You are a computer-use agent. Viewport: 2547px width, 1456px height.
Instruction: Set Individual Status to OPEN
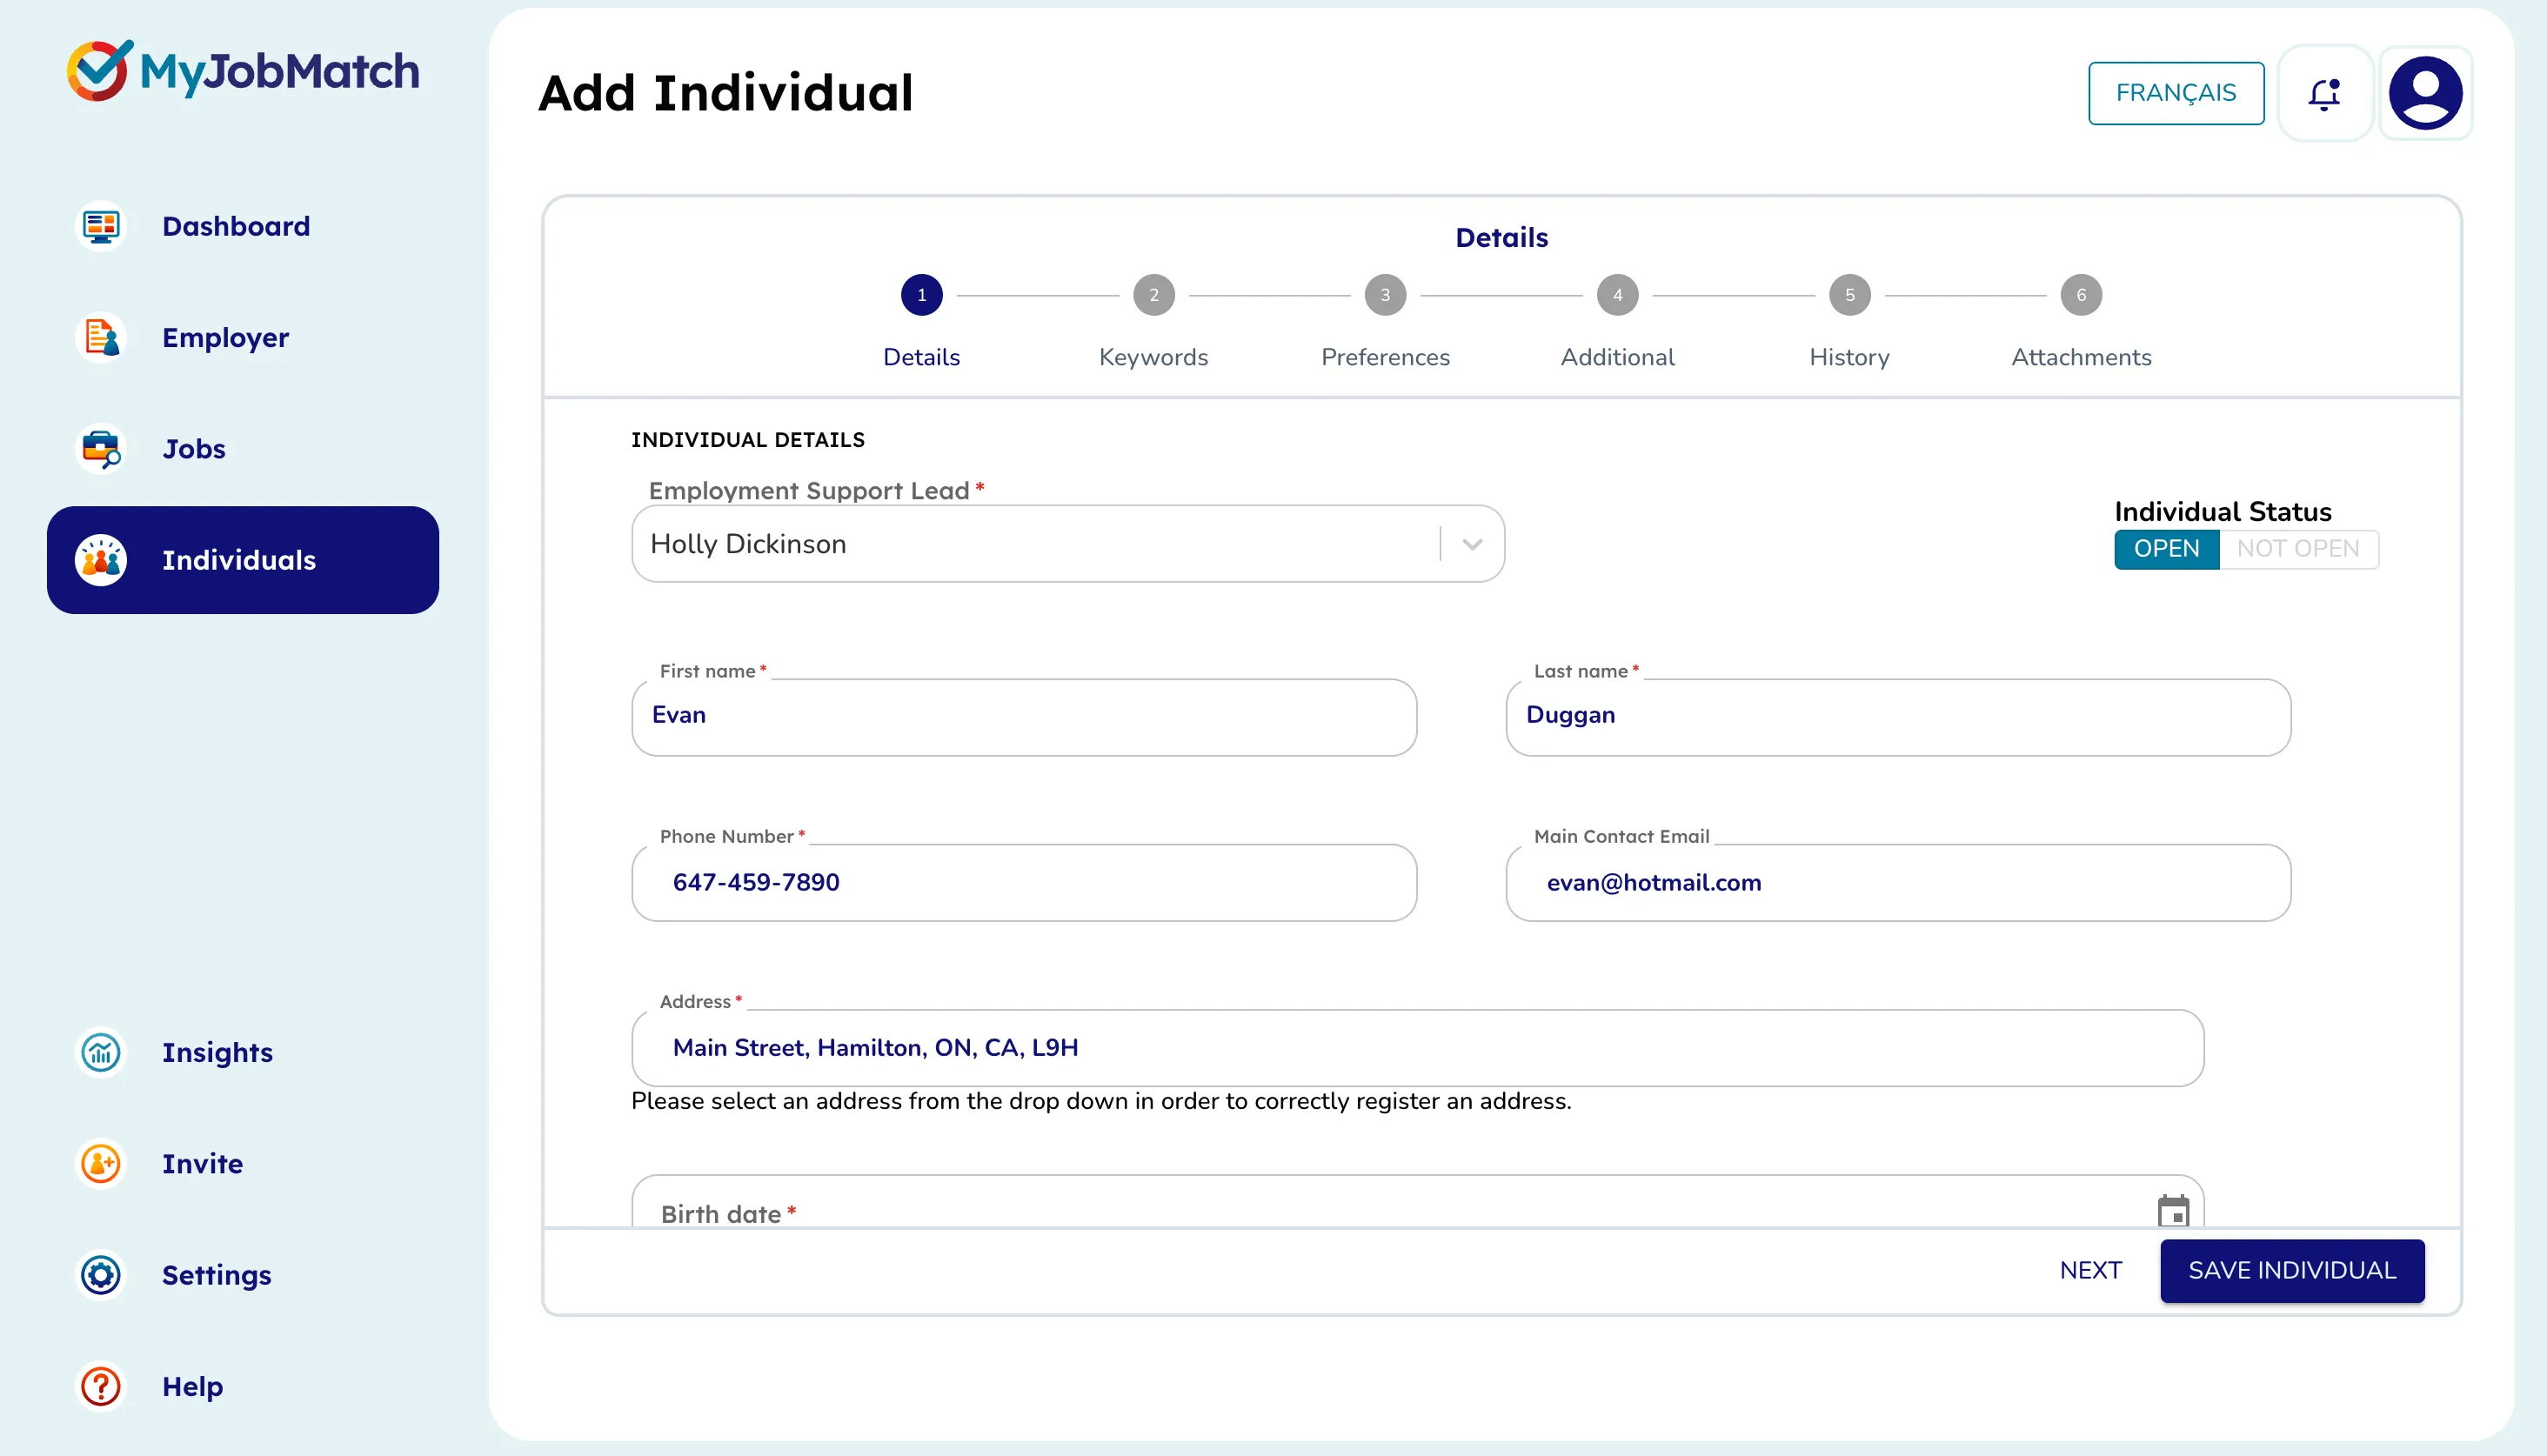(2166, 549)
